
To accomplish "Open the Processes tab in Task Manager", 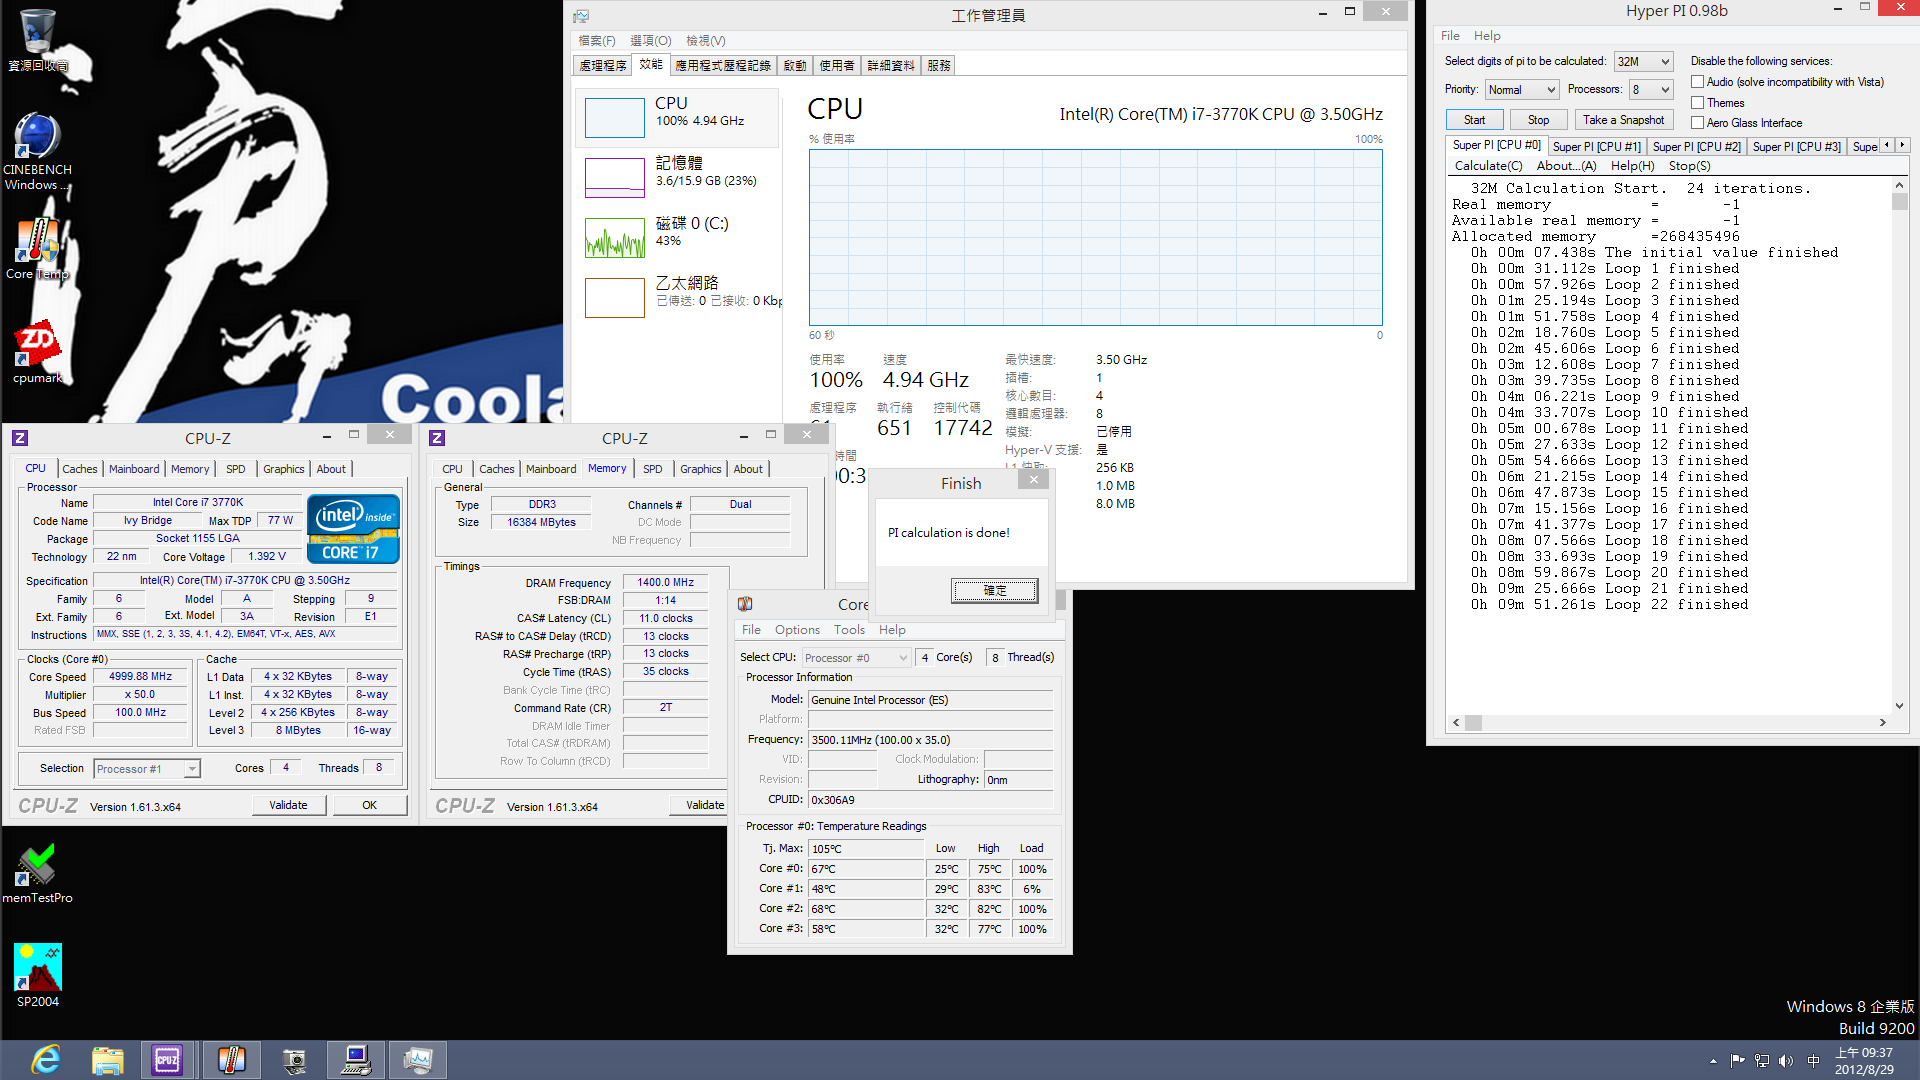I will coord(603,65).
